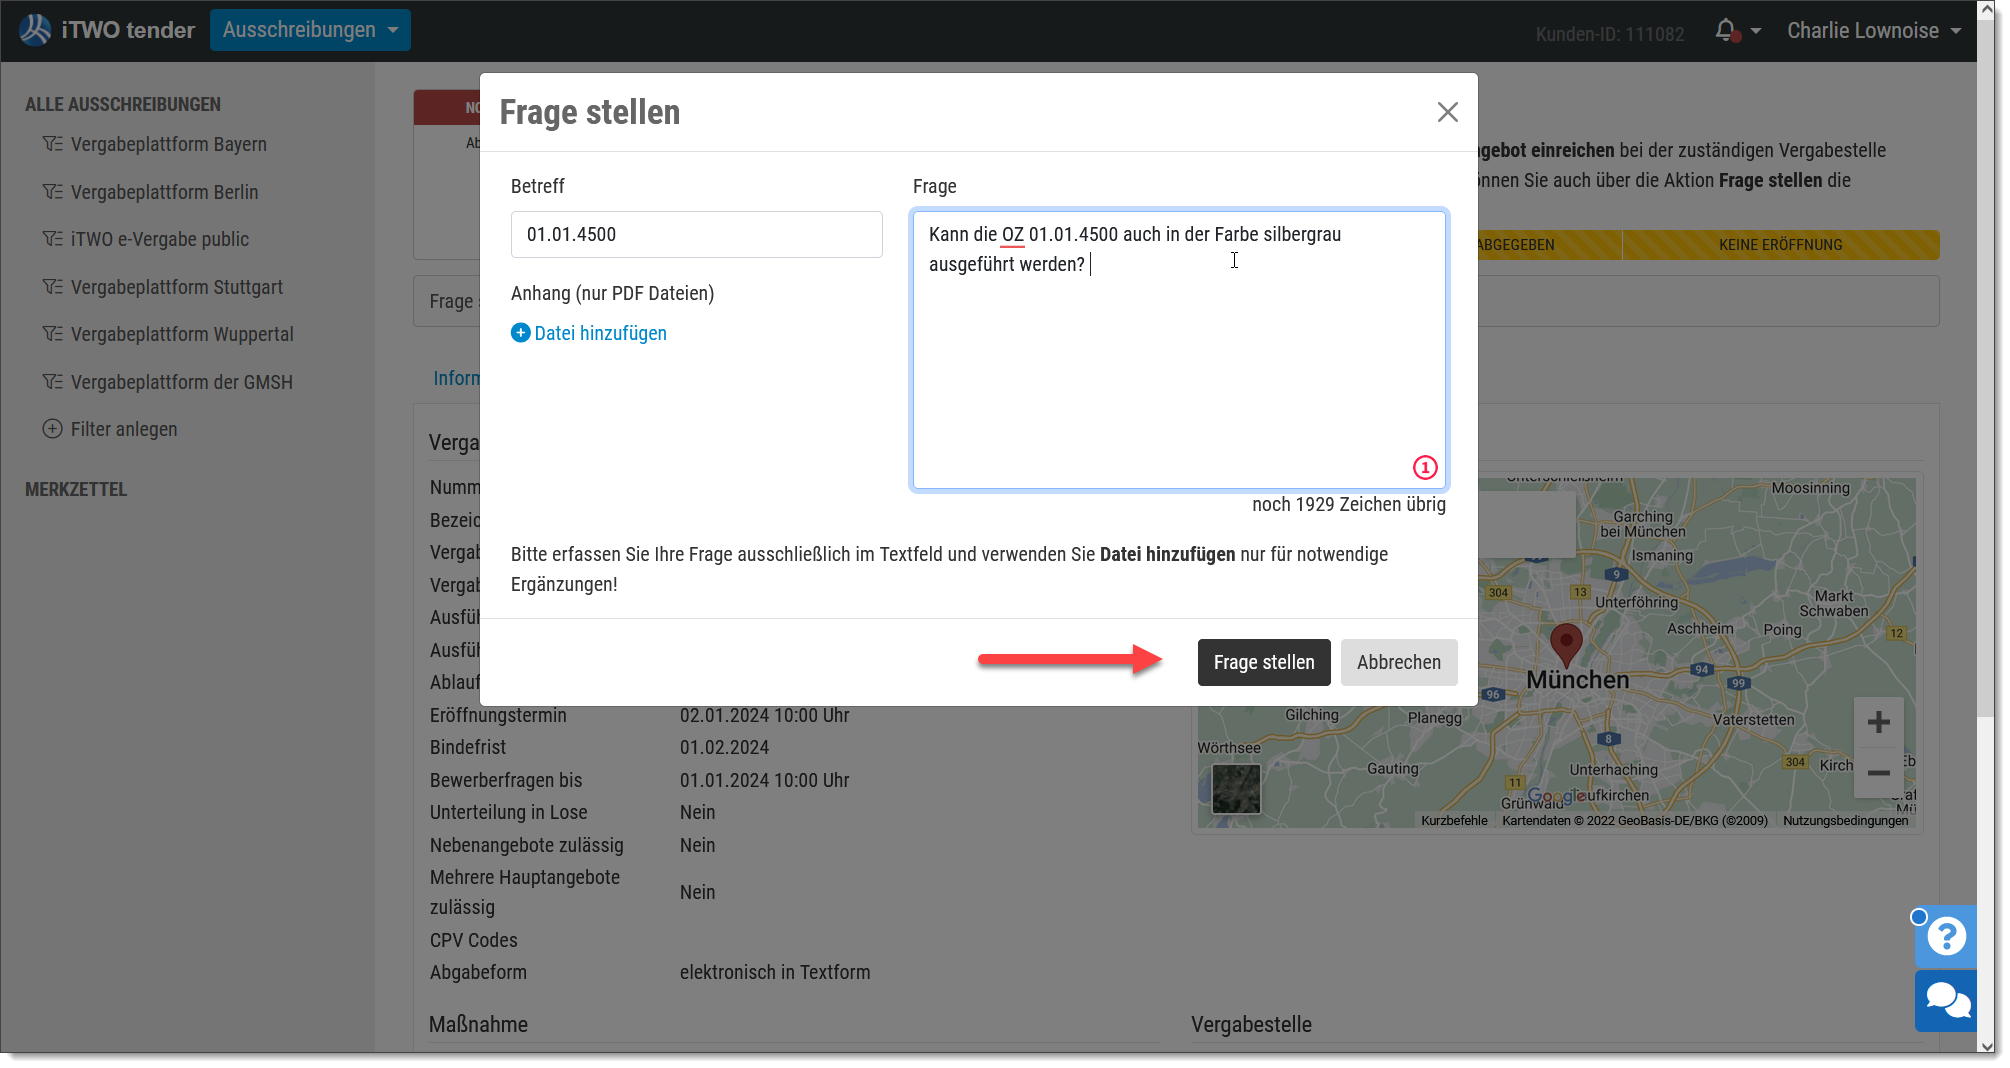Image resolution: width=2010 pixels, height=1068 pixels.
Task: Open the notifications bell icon
Action: [1726, 30]
